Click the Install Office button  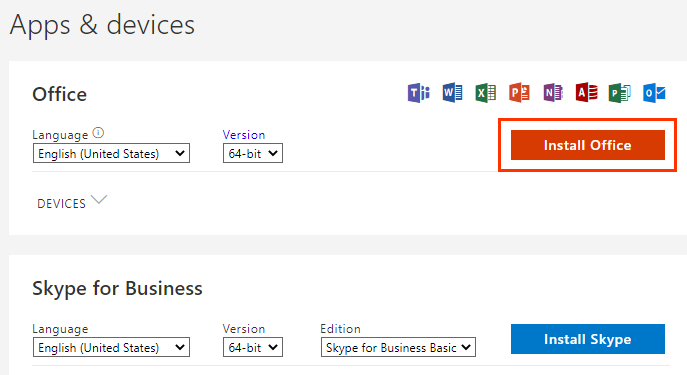[x=588, y=145]
